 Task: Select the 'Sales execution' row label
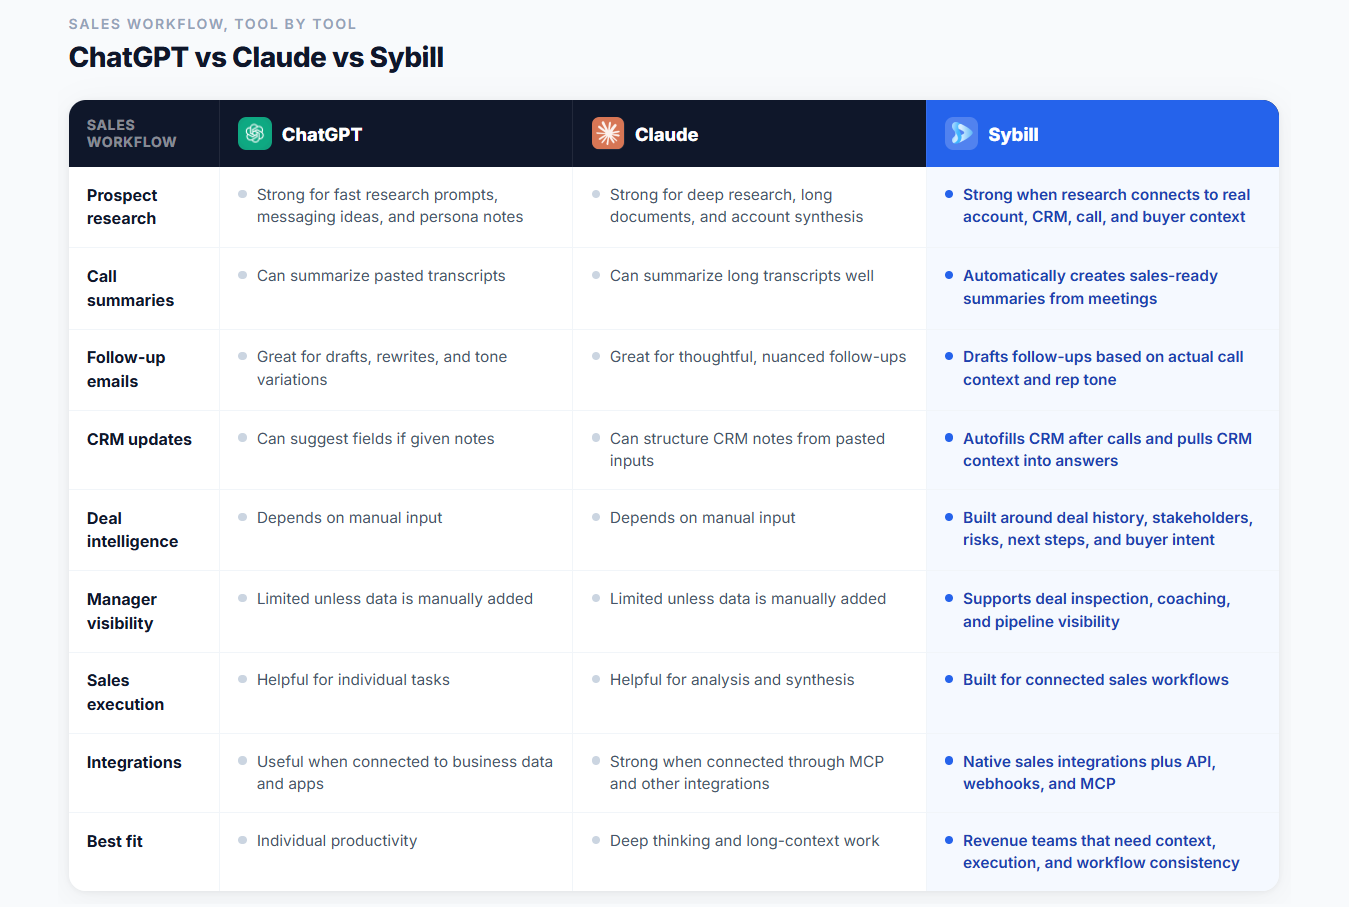(125, 692)
